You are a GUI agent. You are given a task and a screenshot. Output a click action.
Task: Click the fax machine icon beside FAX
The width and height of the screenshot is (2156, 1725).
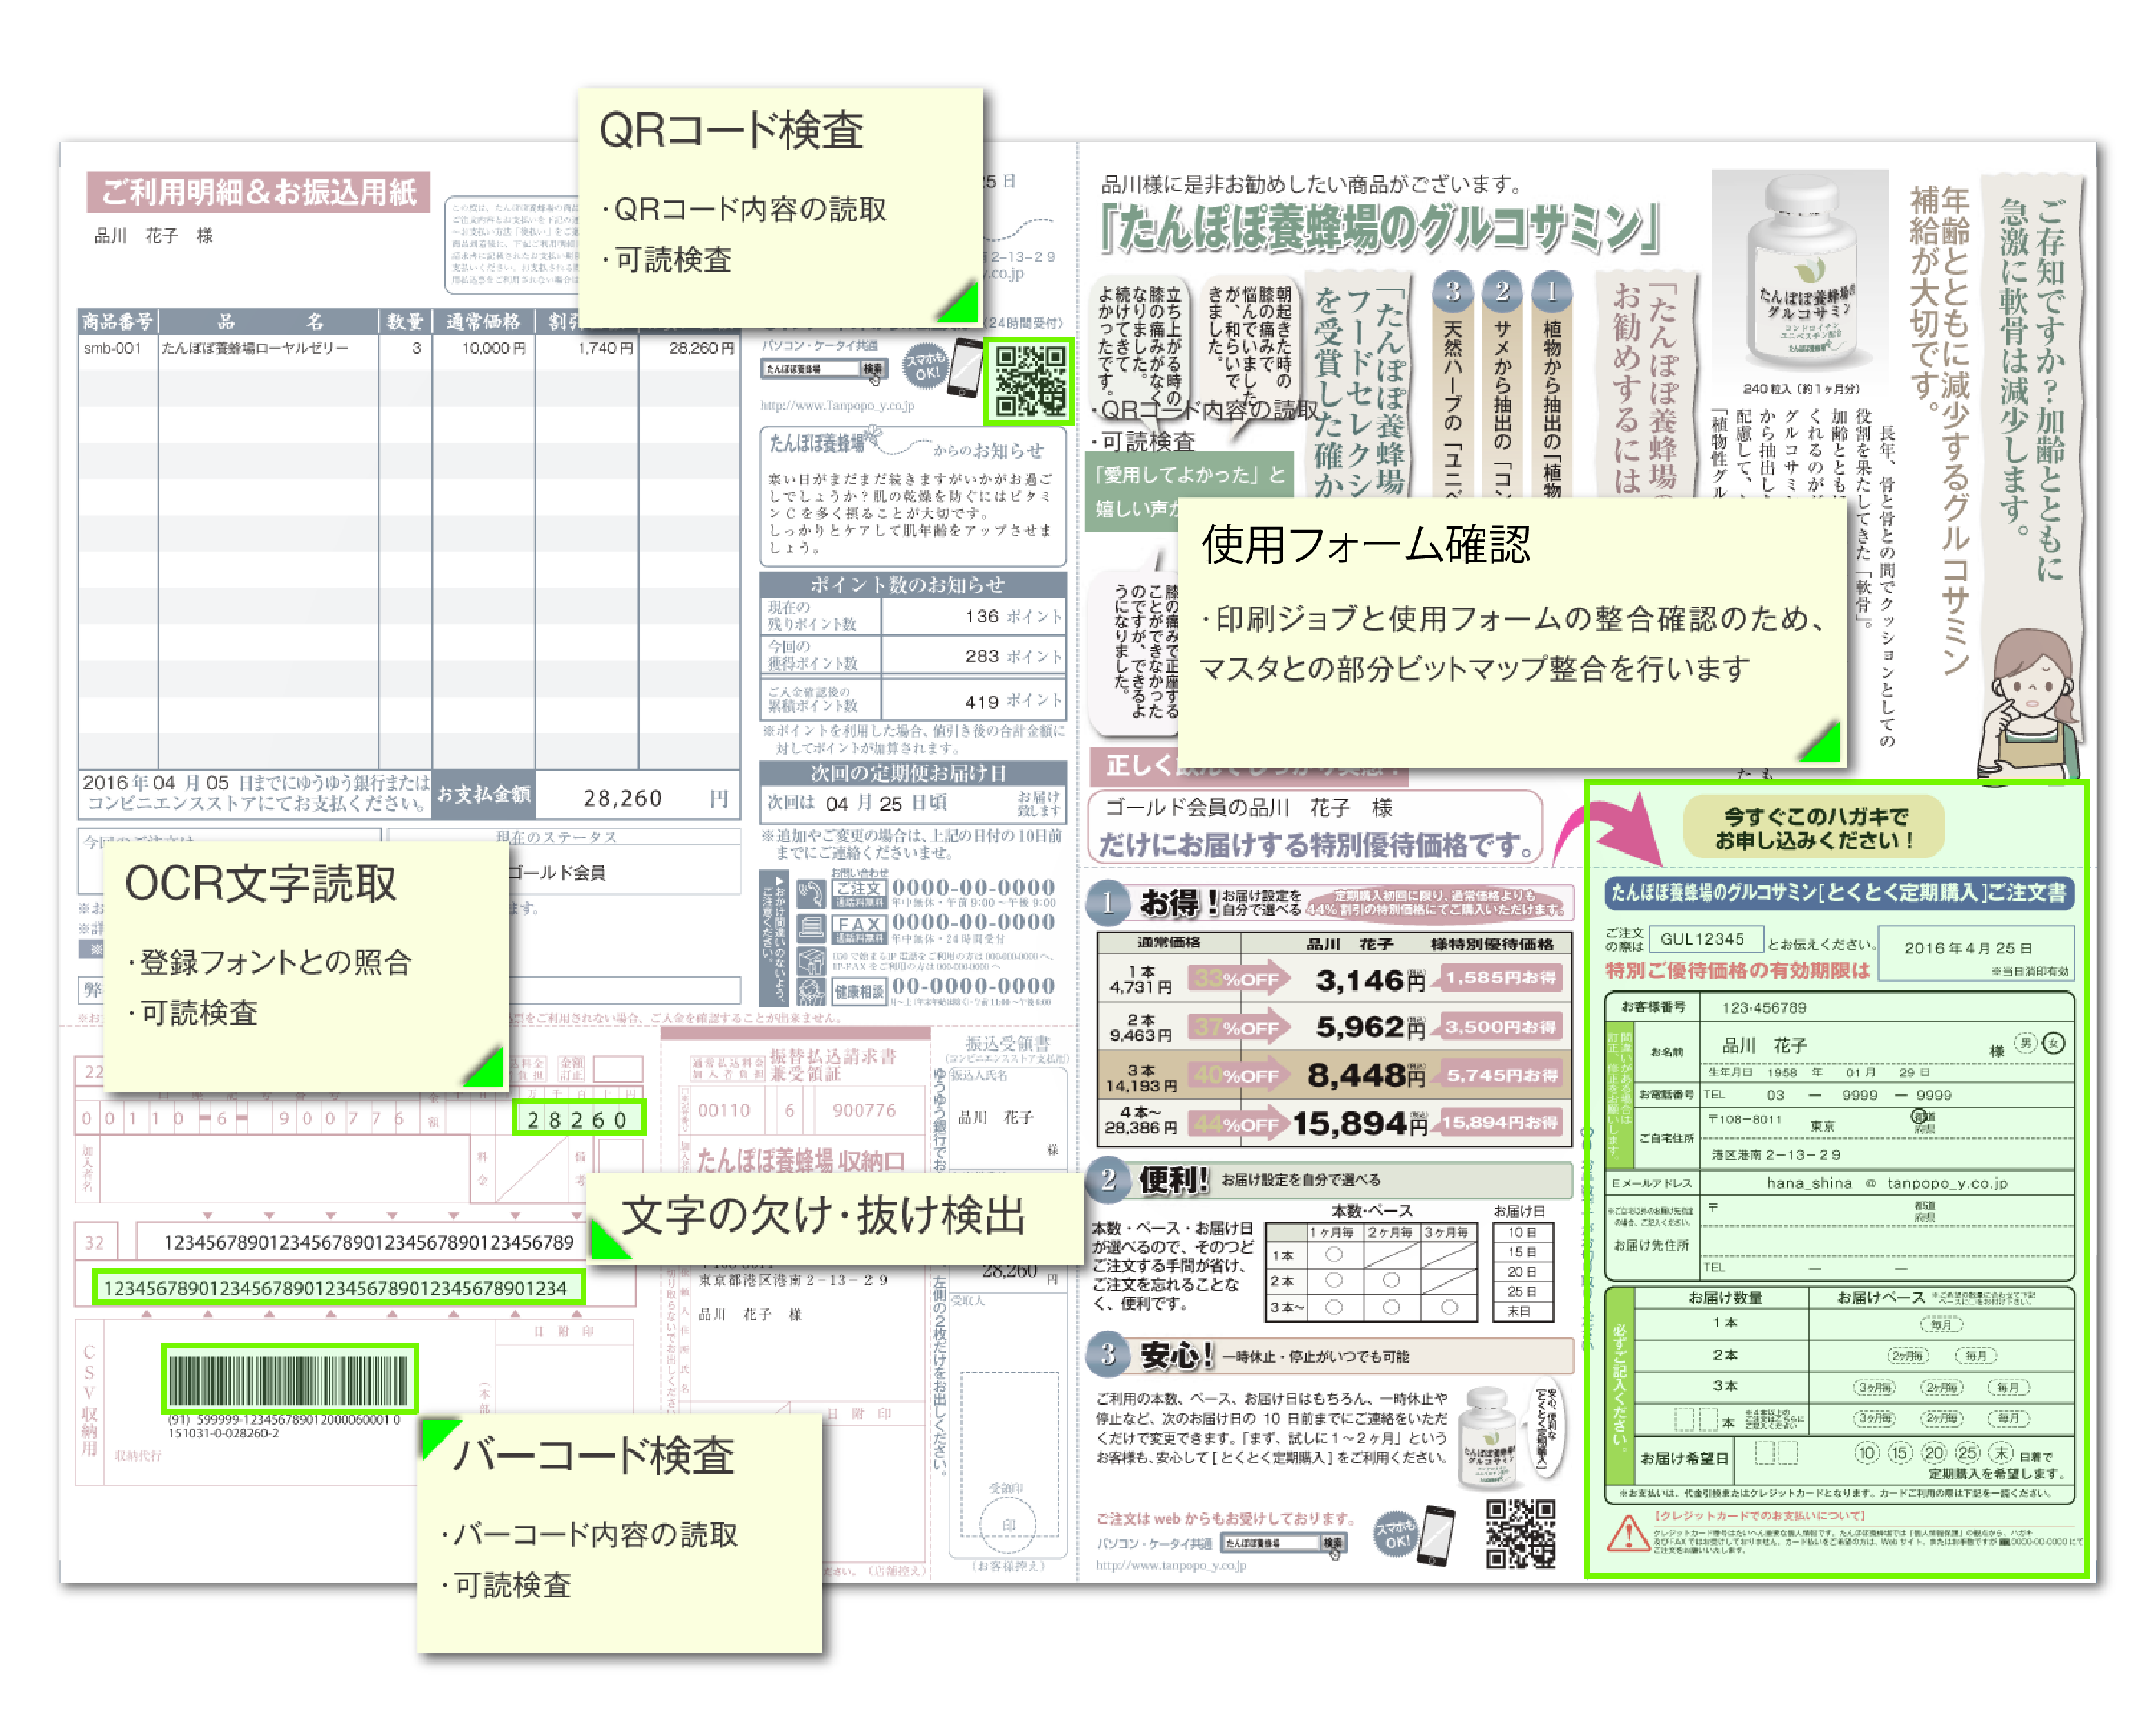coord(811,928)
